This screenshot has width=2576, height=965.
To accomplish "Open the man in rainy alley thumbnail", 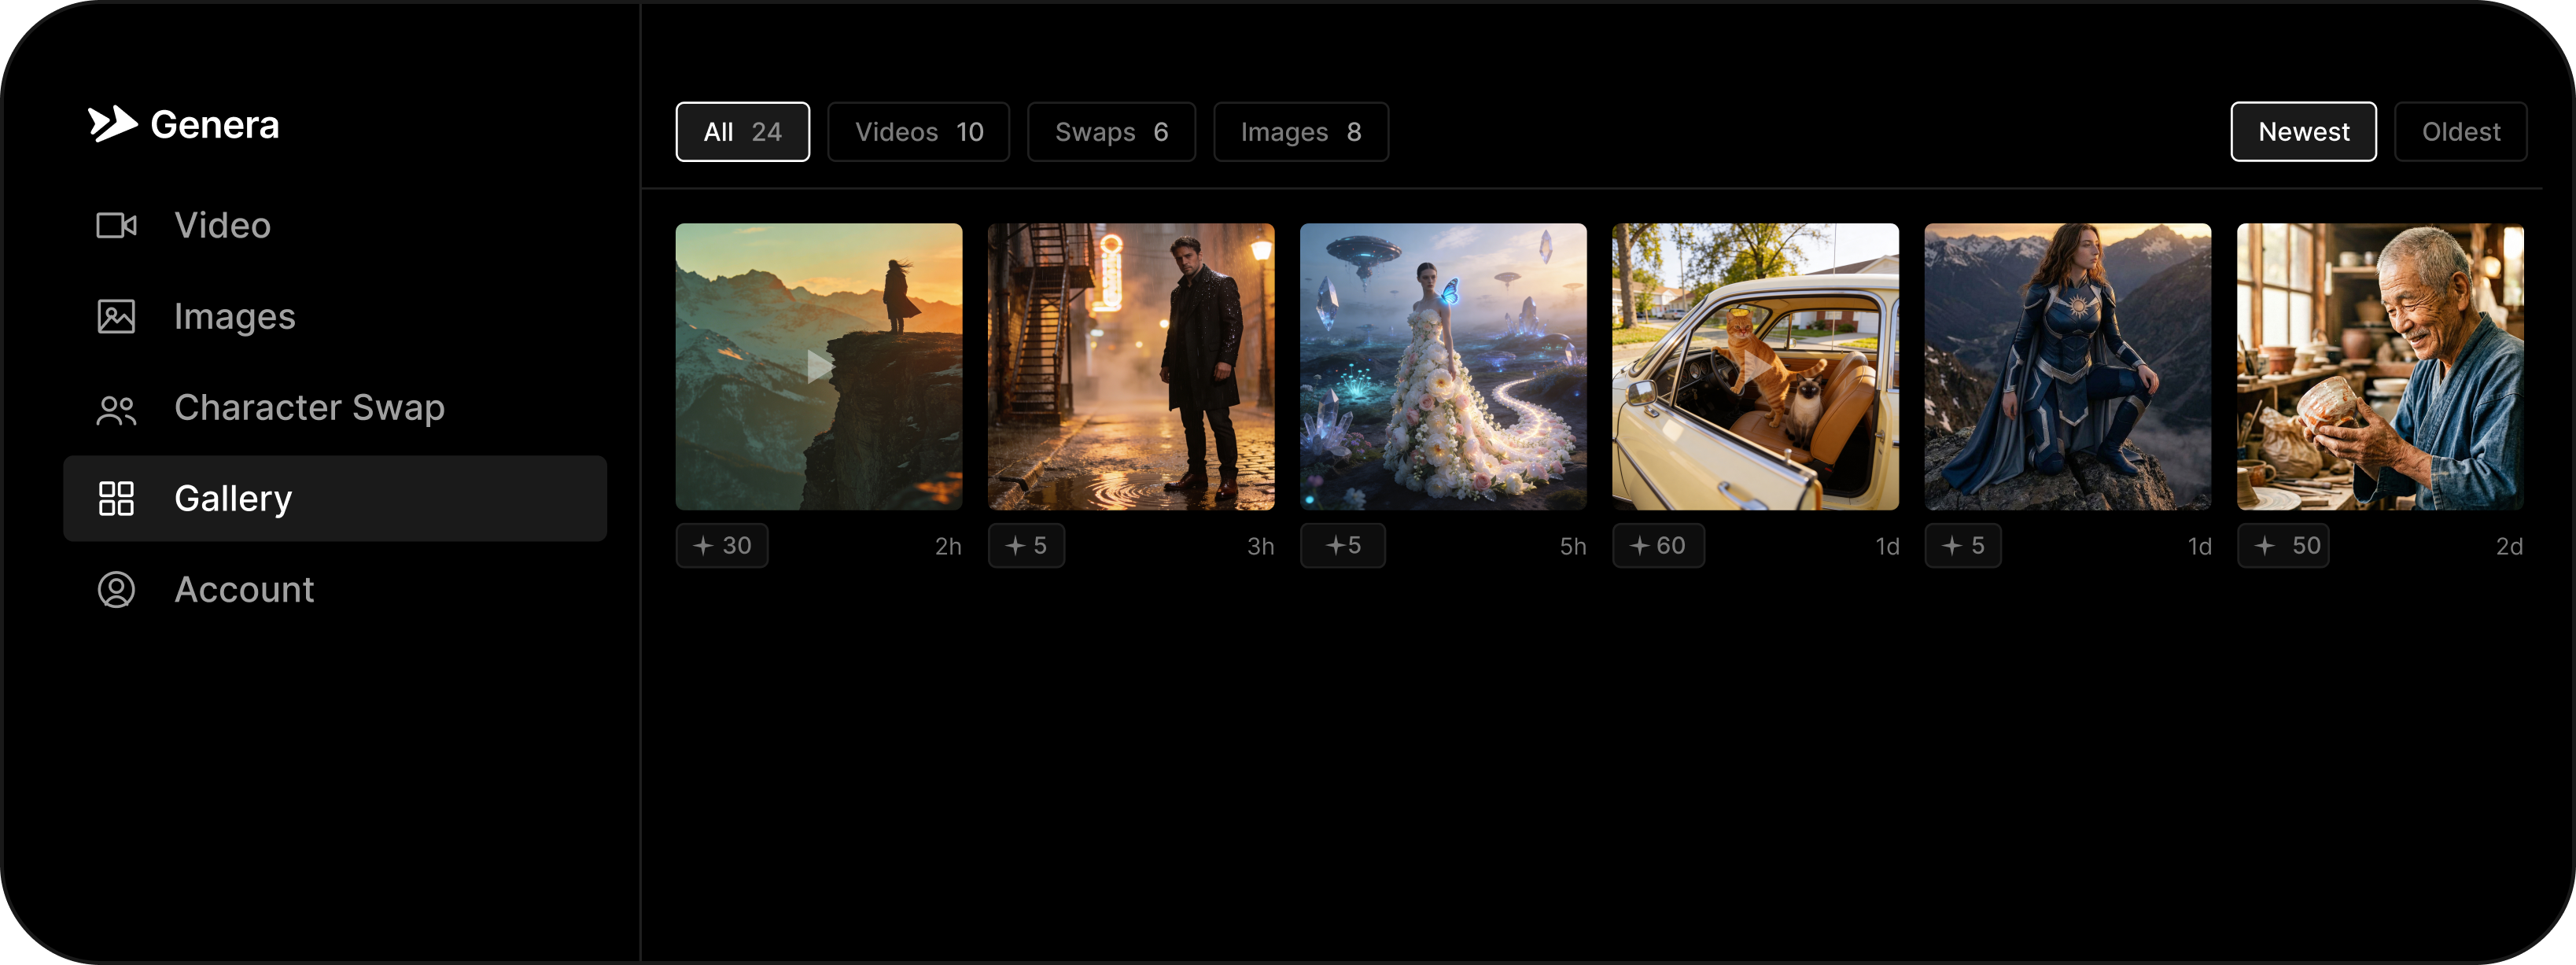I will (1130, 367).
